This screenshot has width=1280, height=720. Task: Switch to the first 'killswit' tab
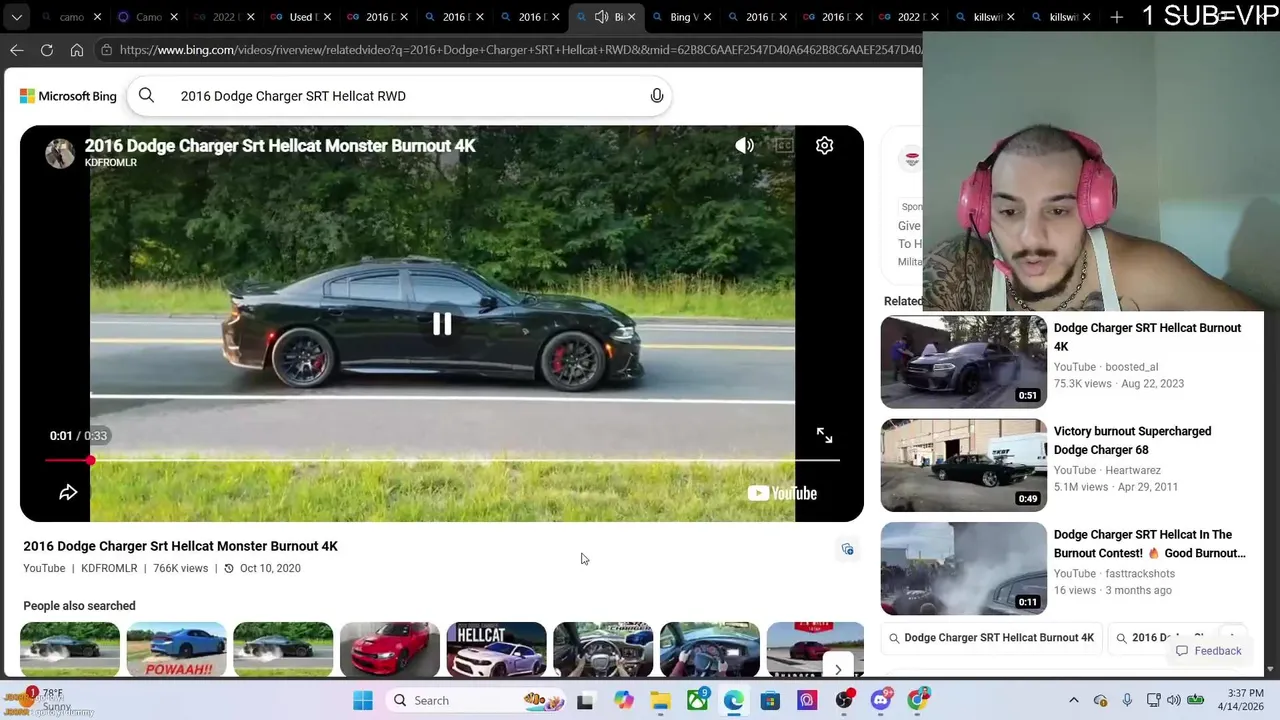pyautogui.click(x=986, y=17)
